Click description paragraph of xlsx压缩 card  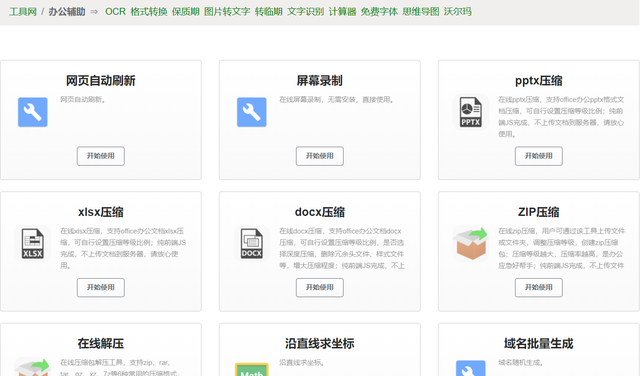click(x=123, y=248)
